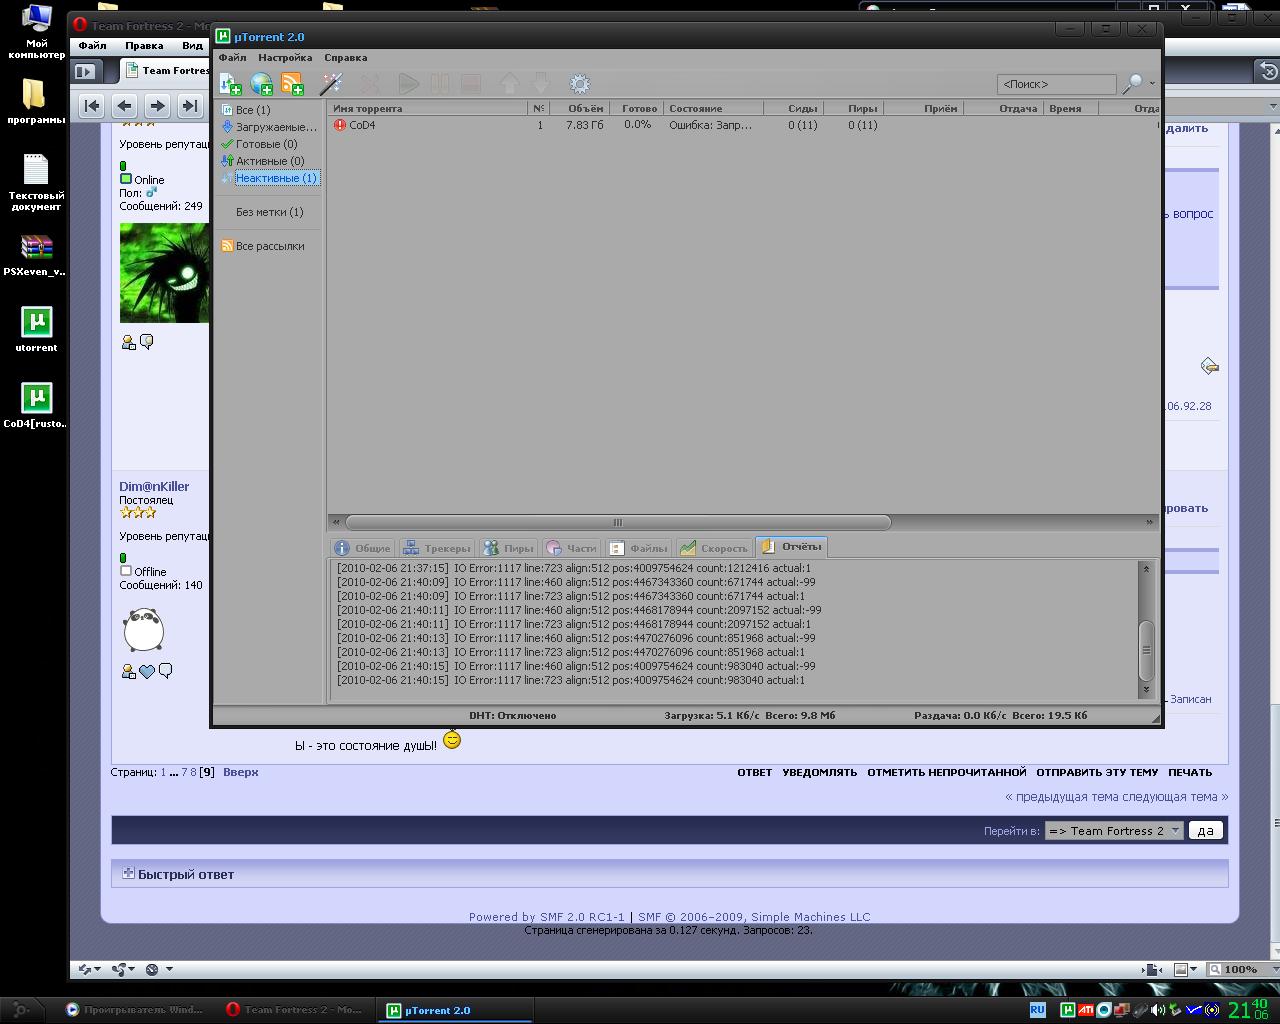Click Opera's fast forward button
The image size is (1280, 1024).
[189, 105]
